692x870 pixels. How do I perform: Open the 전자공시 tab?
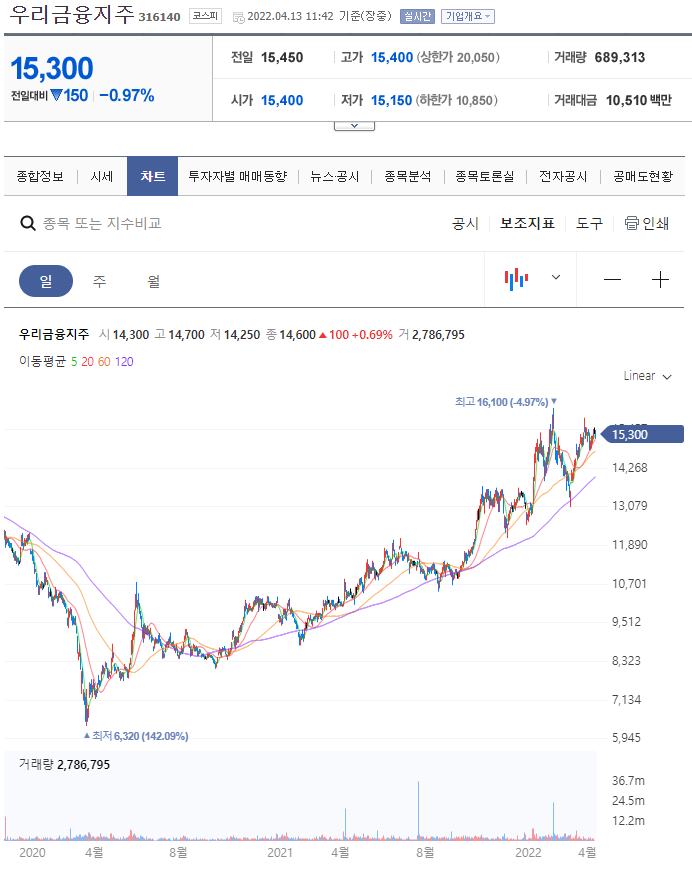coord(563,176)
